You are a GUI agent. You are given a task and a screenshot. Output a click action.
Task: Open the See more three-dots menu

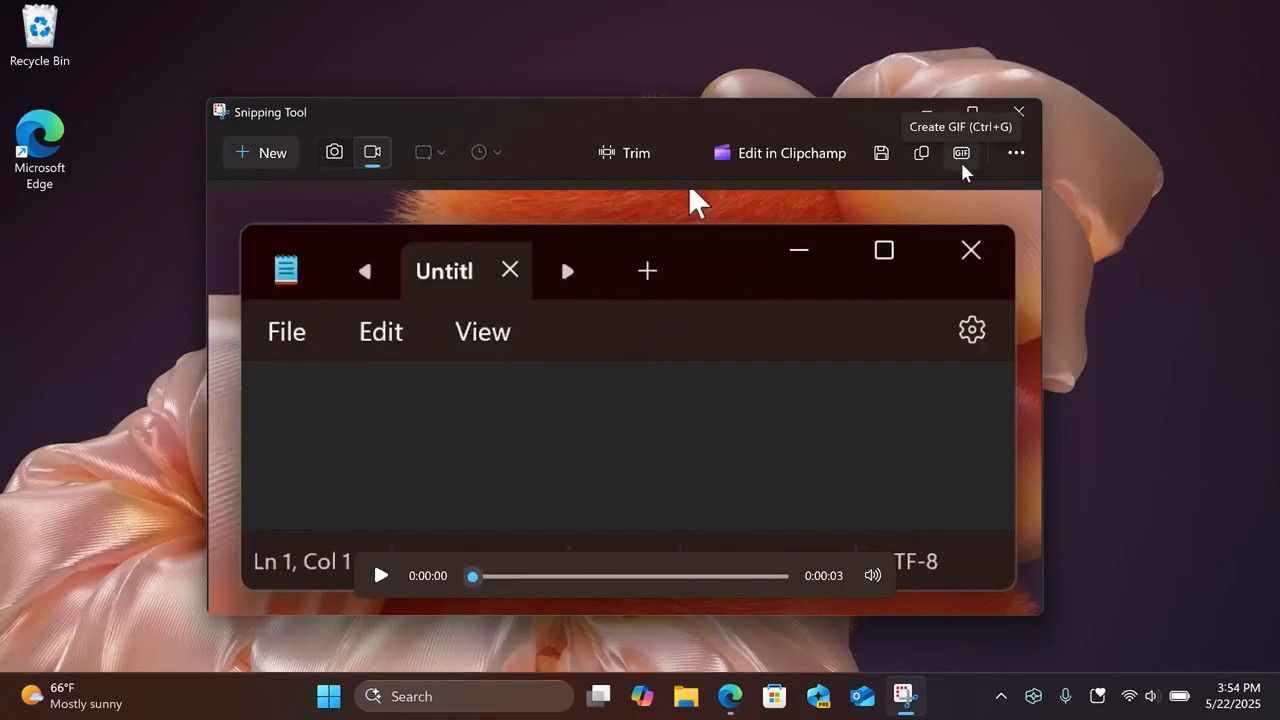click(x=1016, y=153)
